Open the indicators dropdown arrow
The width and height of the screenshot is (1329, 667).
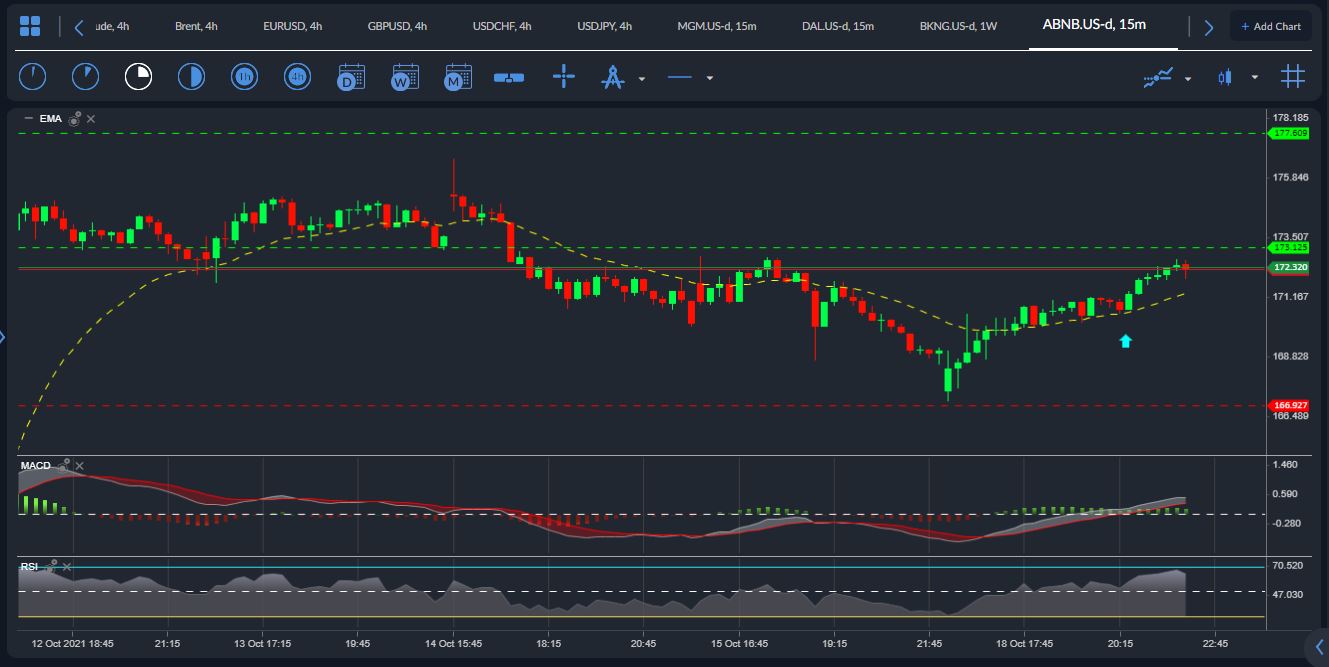click(1188, 78)
